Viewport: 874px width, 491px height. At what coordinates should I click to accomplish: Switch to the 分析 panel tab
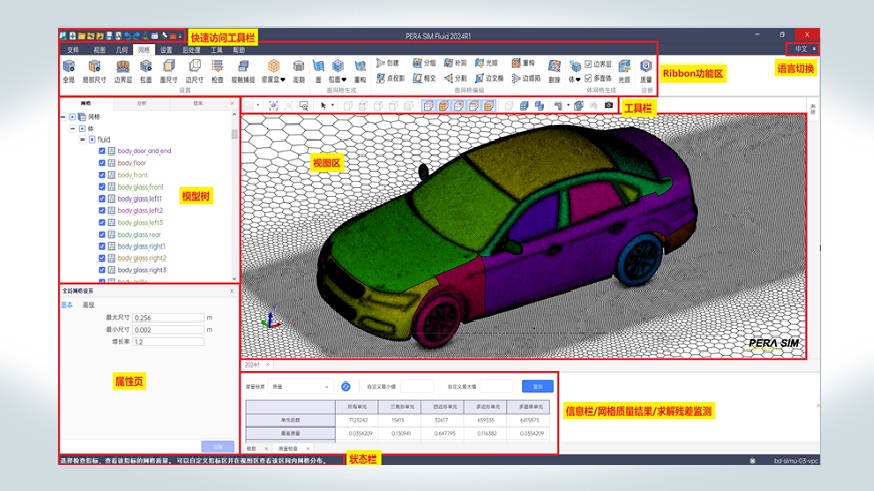141,102
